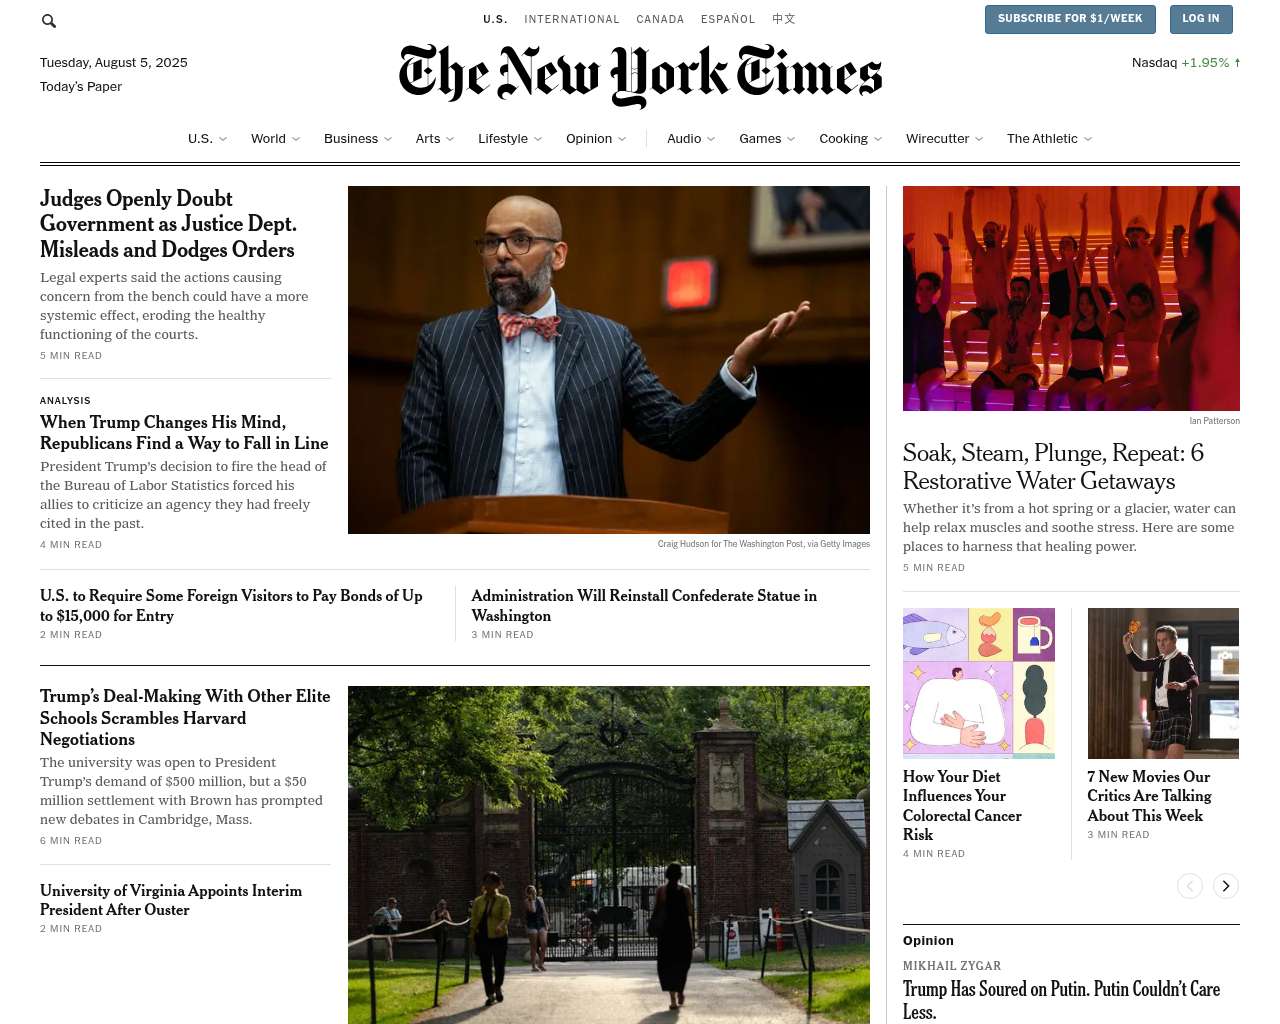The image size is (1280, 1024).
Task: Open the colorectal cancer diet illustration thumbnail
Action: click(x=979, y=683)
